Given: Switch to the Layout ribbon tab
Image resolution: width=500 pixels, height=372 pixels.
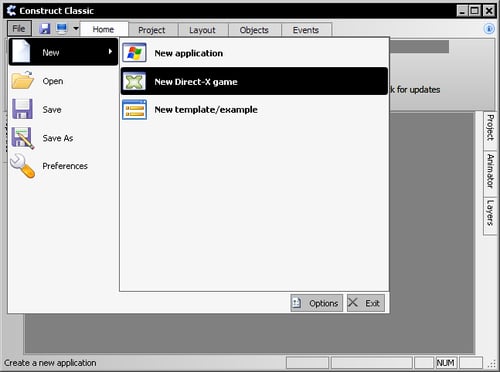Looking at the screenshot, I should coord(202,30).
